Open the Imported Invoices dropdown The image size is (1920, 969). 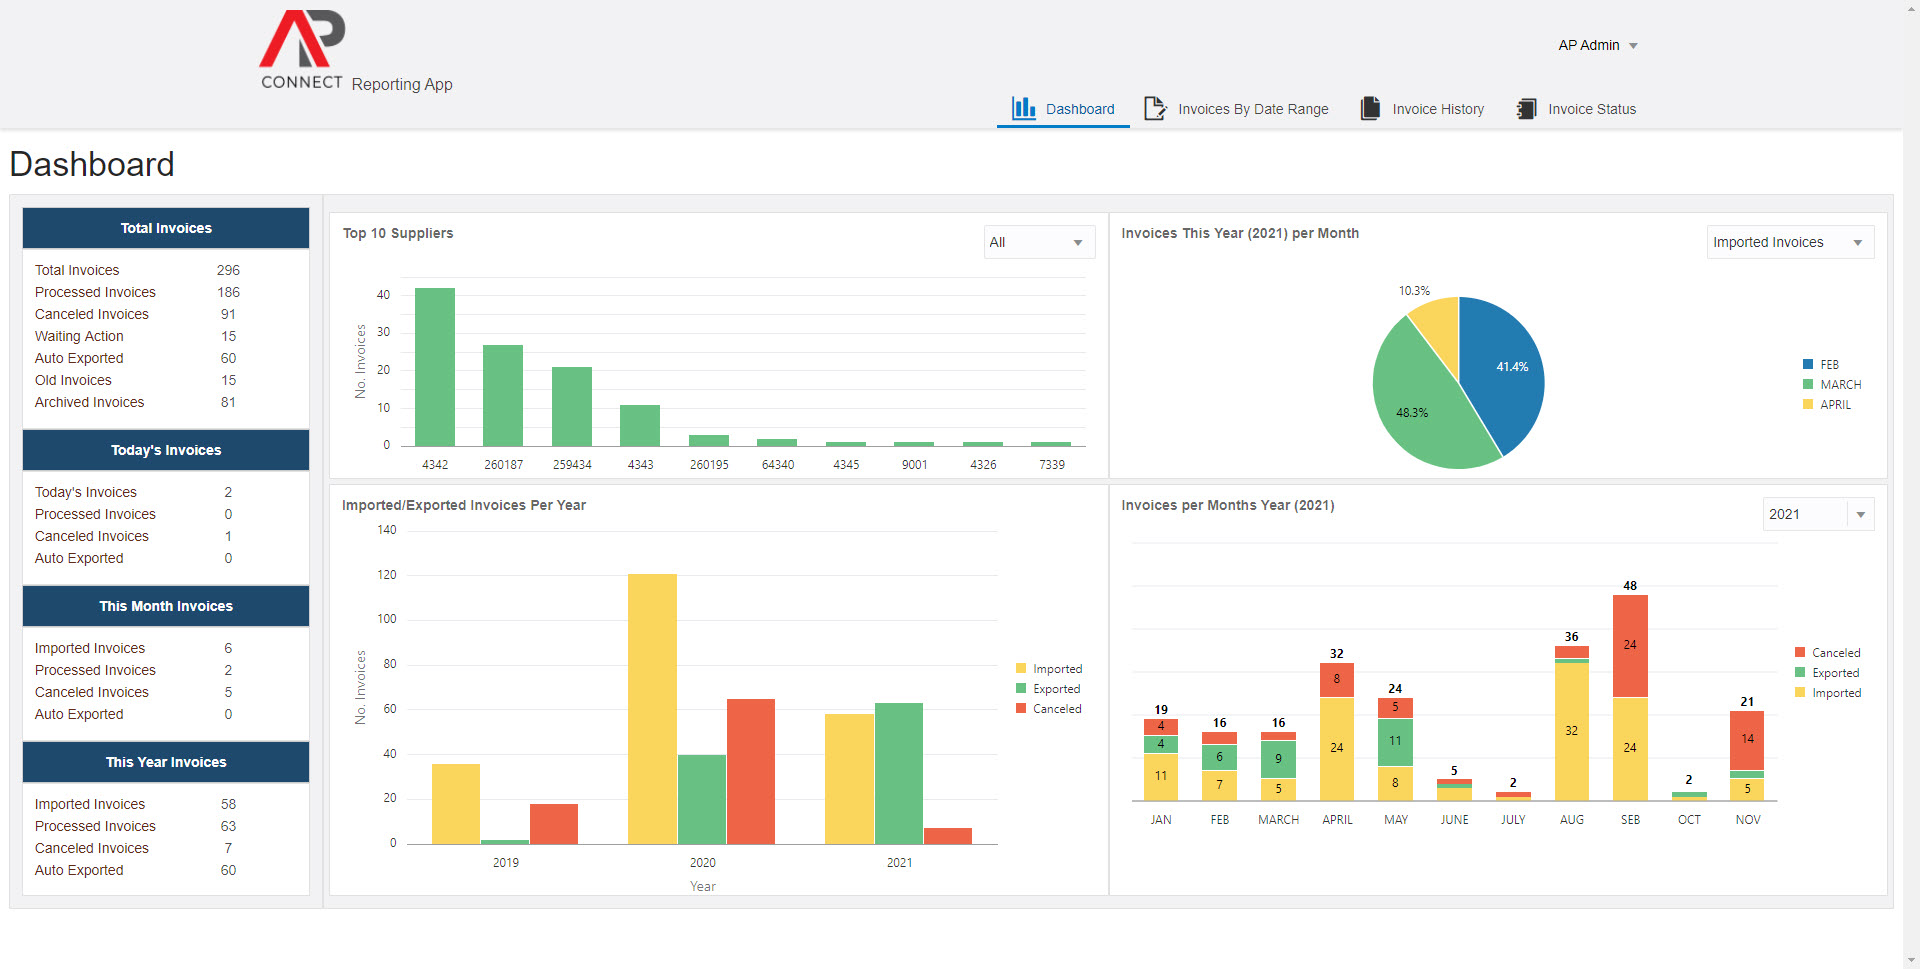1789,242
